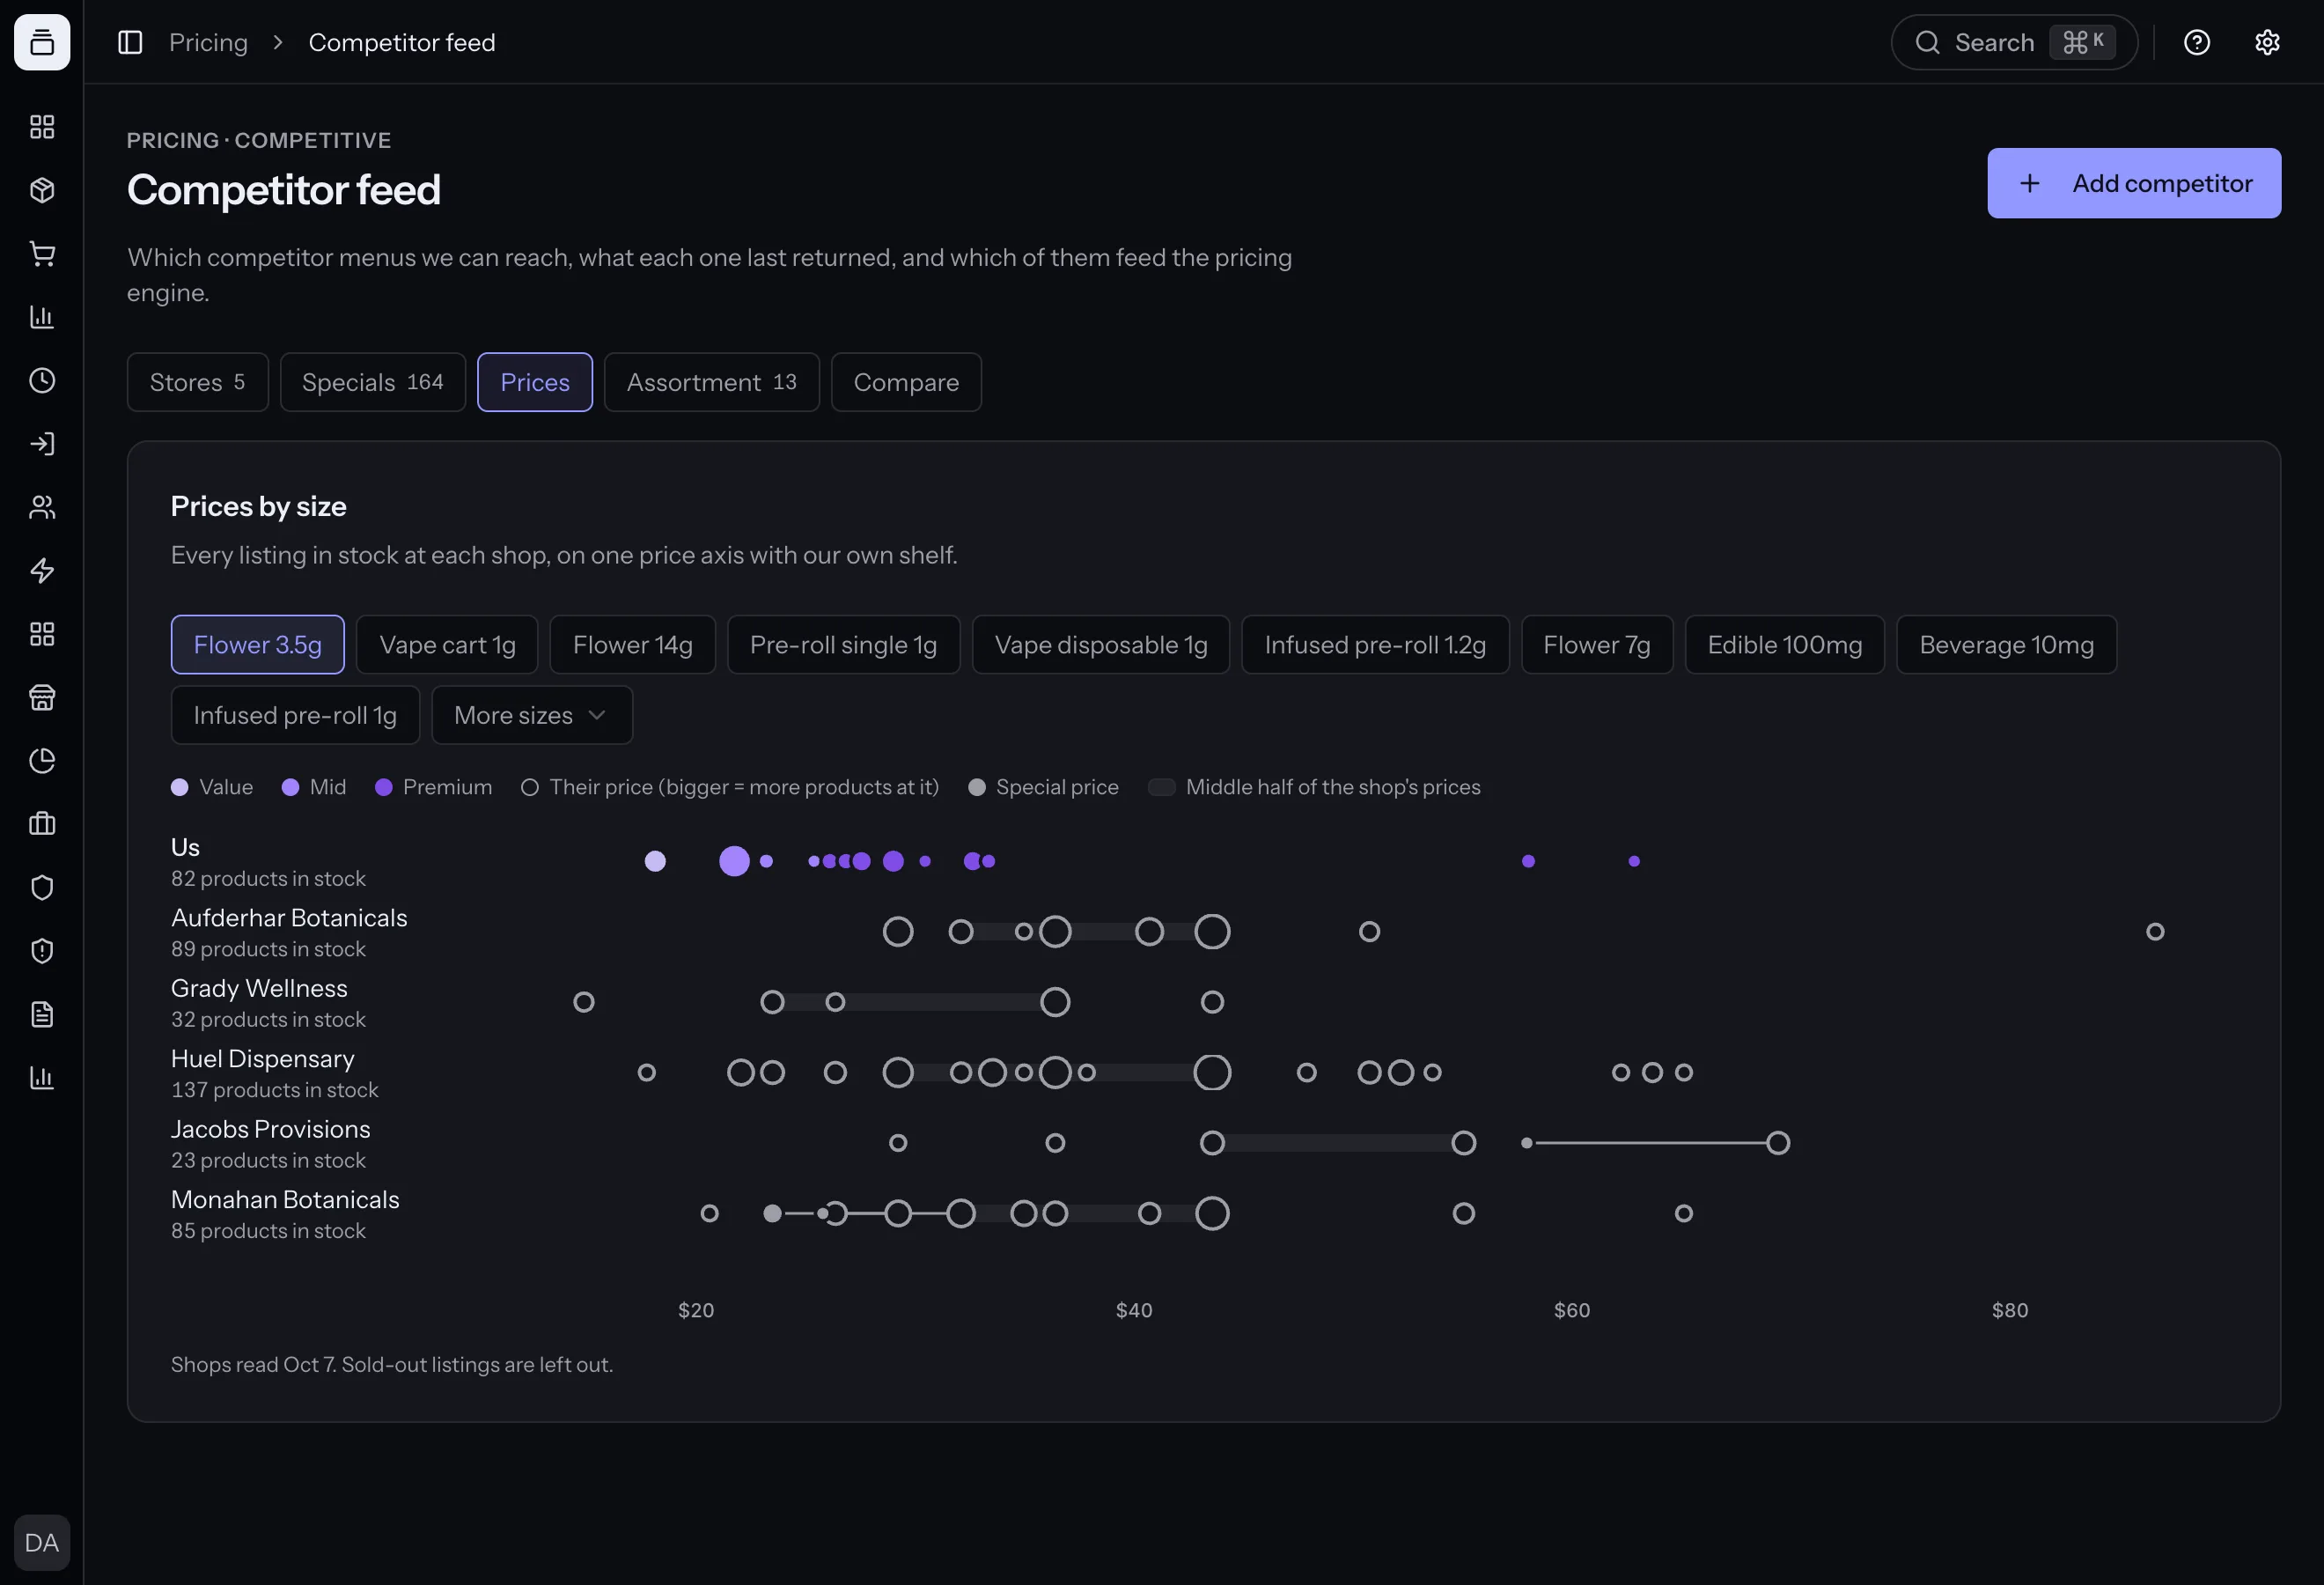Viewport: 2324px width, 1585px height.
Task: Select the Flower 3.5g size chip
Action: coord(257,645)
